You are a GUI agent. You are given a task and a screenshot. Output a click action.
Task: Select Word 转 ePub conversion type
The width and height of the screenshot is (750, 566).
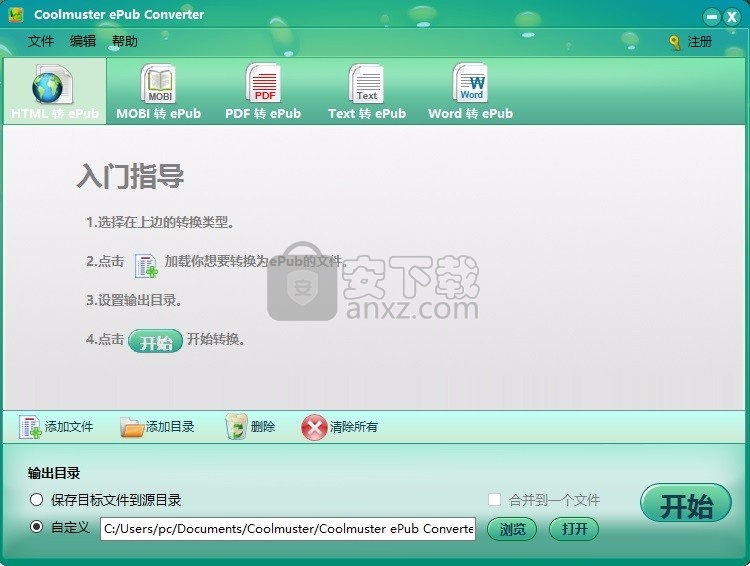(471, 92)
